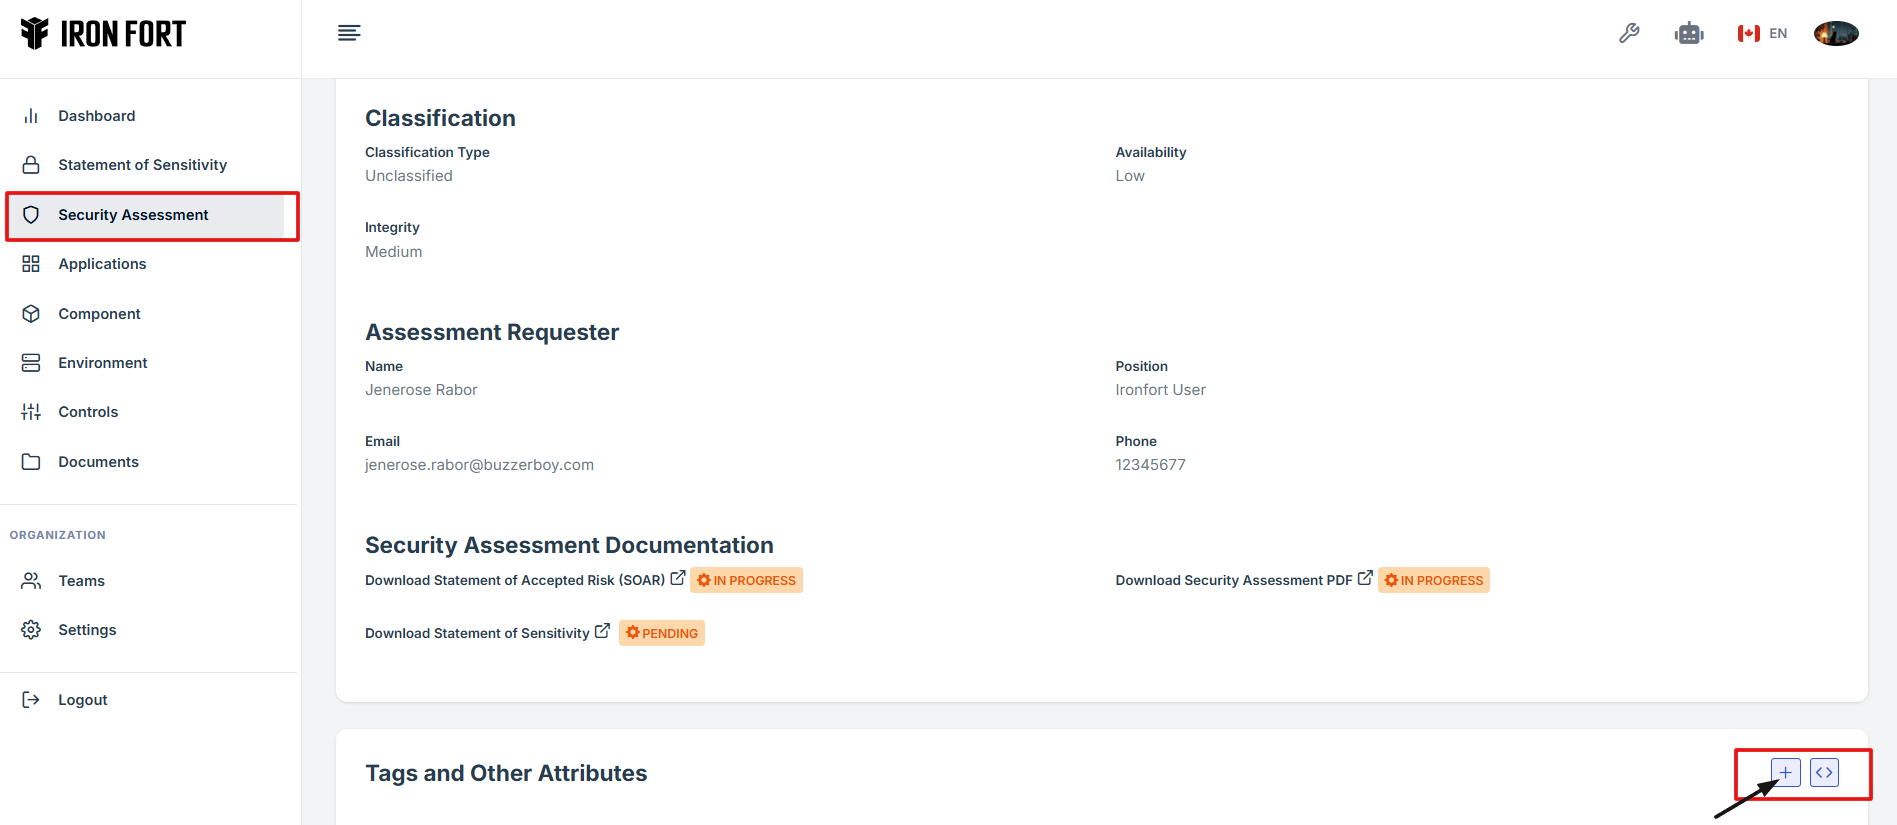Click the wrench tools icon in header
Image resolution: width=1897 pixels, height=825 pixels.
[x=1629, y=33]
